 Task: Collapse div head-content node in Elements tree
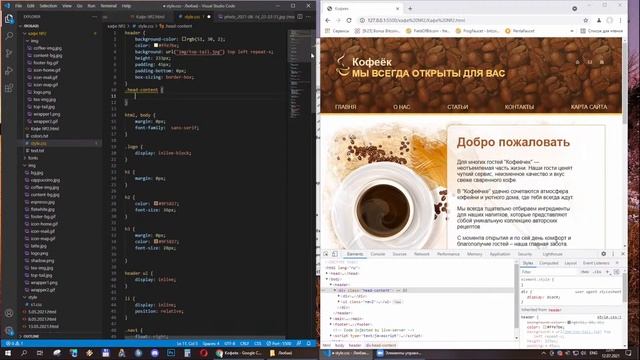[x=335, y=290]
